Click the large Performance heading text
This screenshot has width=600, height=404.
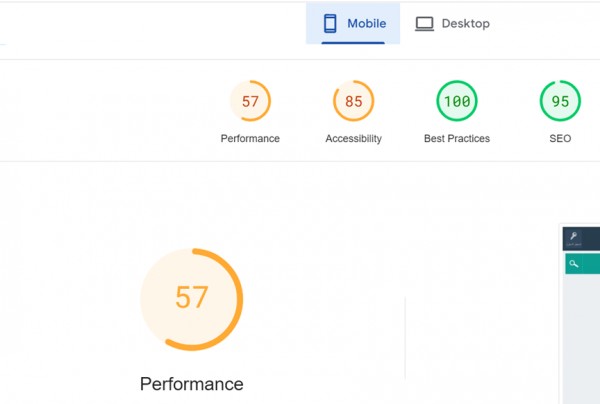tap(191, 384)
